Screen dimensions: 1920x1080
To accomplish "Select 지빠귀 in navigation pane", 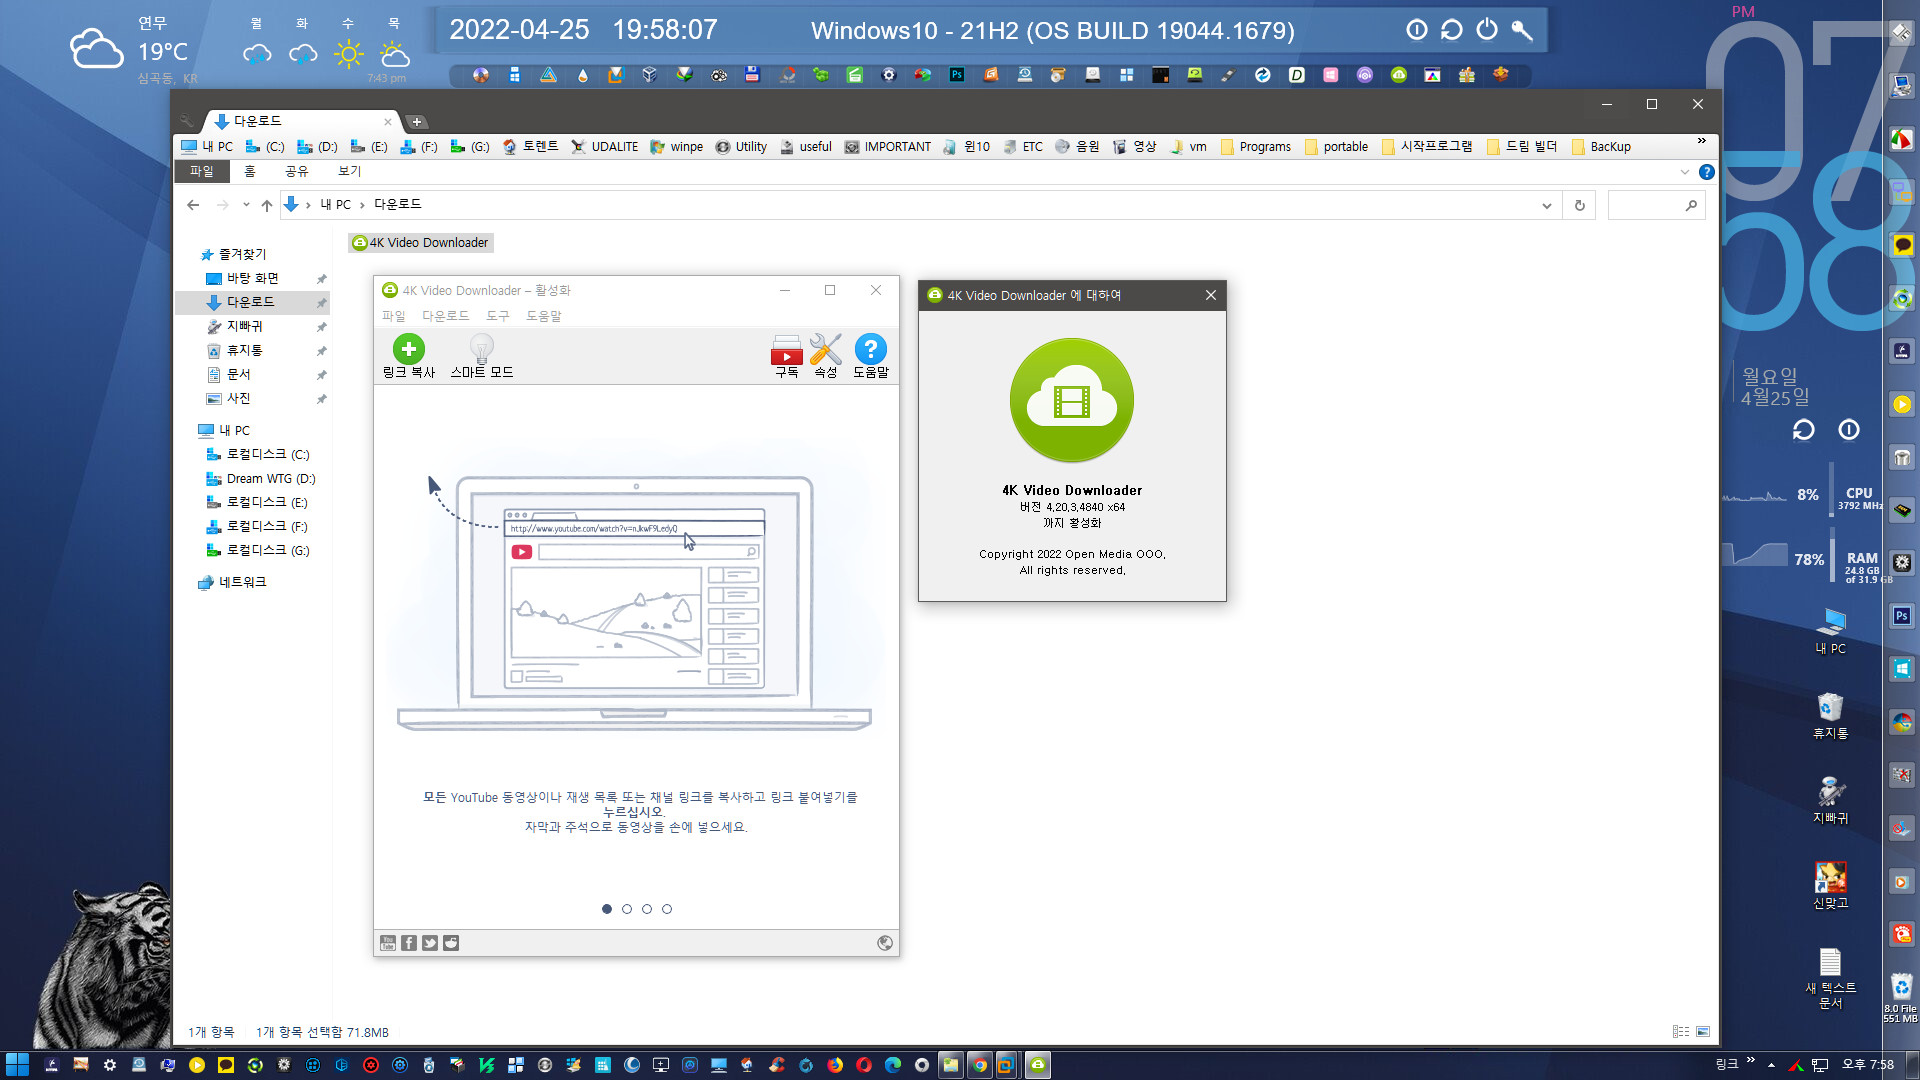I will coord(244,326).
